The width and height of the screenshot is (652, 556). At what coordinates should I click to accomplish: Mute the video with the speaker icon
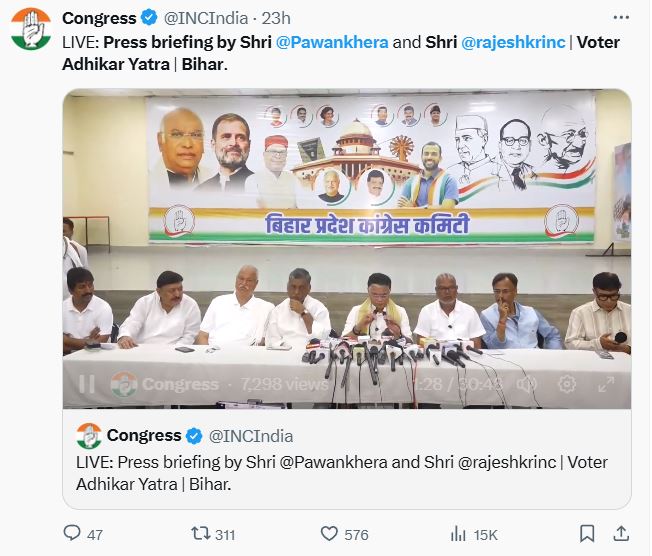(x=526, y=384)
